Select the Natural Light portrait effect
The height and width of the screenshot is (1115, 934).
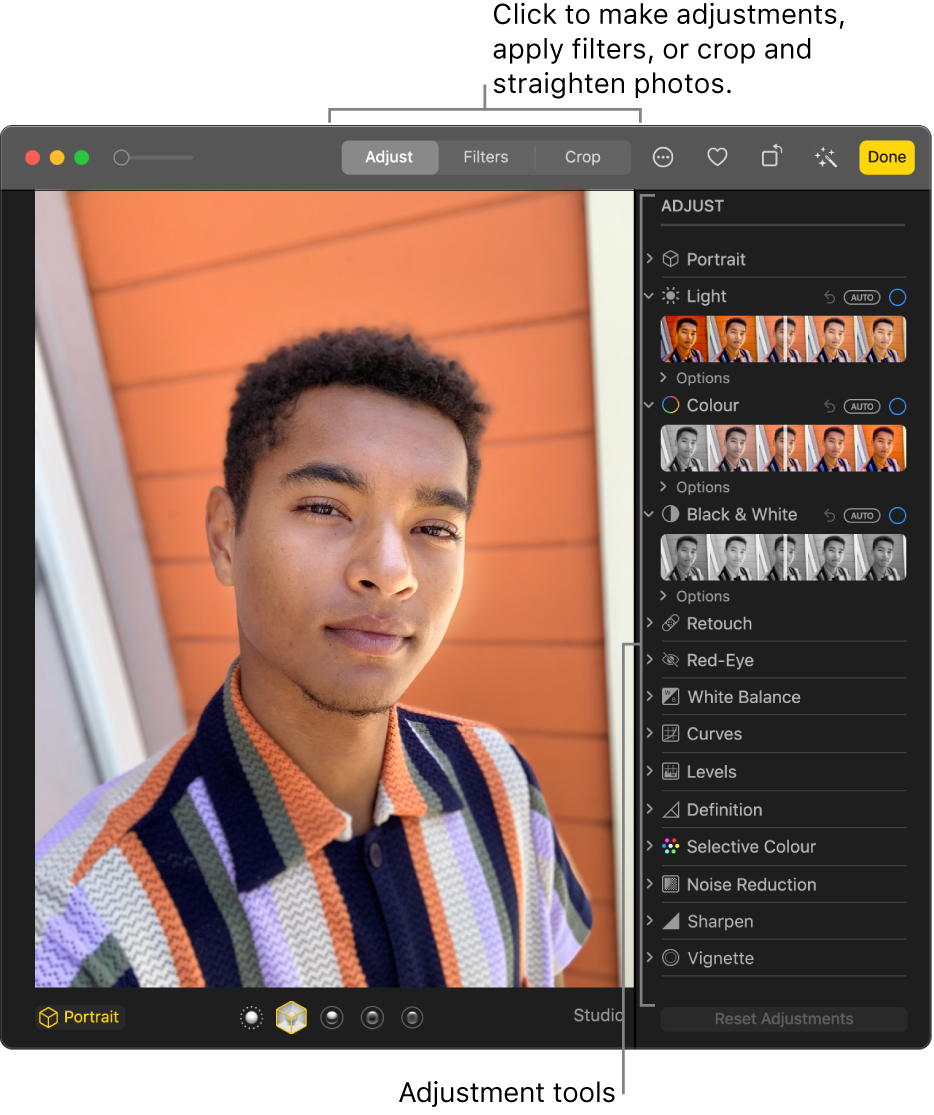(x=252, y=1017)
